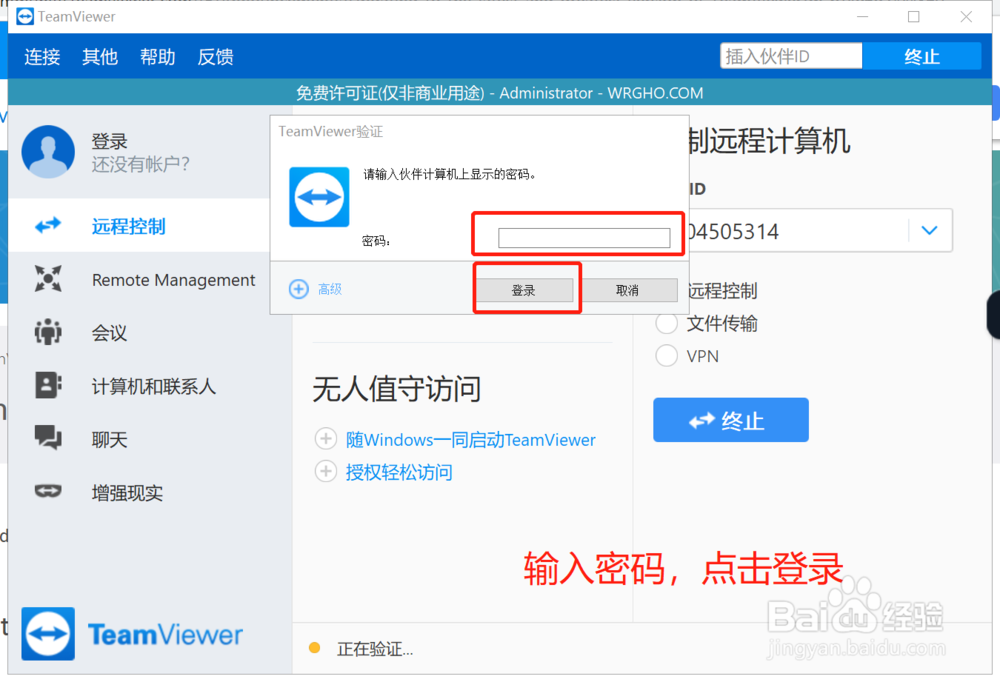Click the Remote Management icon
1000x682 pixels.
(x=48, y=279)
